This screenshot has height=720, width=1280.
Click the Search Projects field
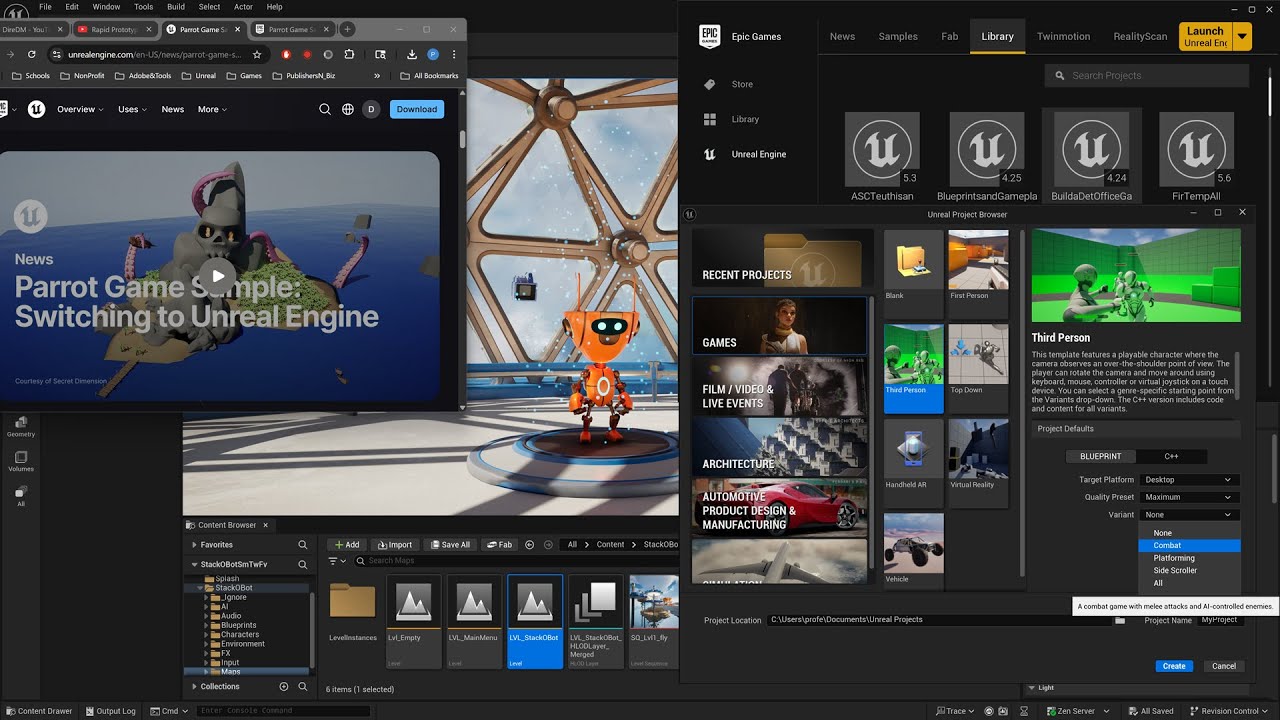click(x=1147, y=75)
